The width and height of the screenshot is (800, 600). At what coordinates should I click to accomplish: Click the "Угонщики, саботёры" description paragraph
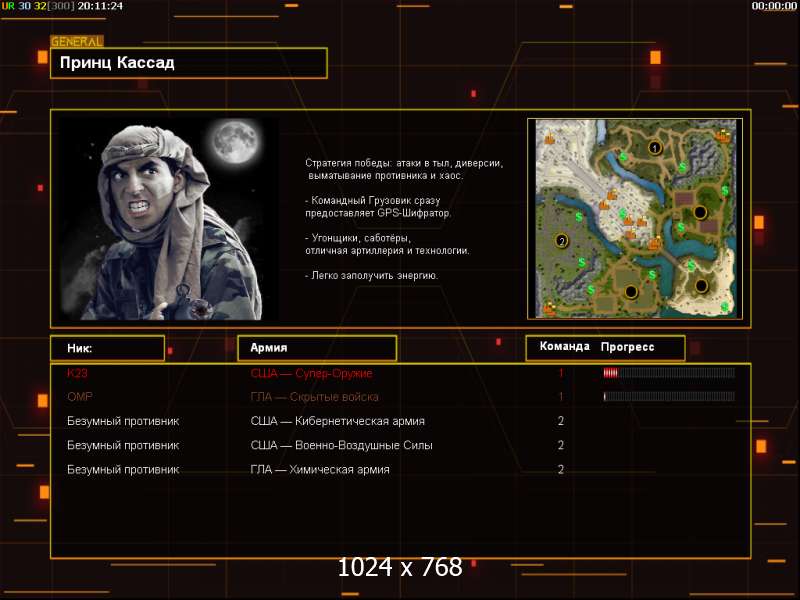coord(387,244)
